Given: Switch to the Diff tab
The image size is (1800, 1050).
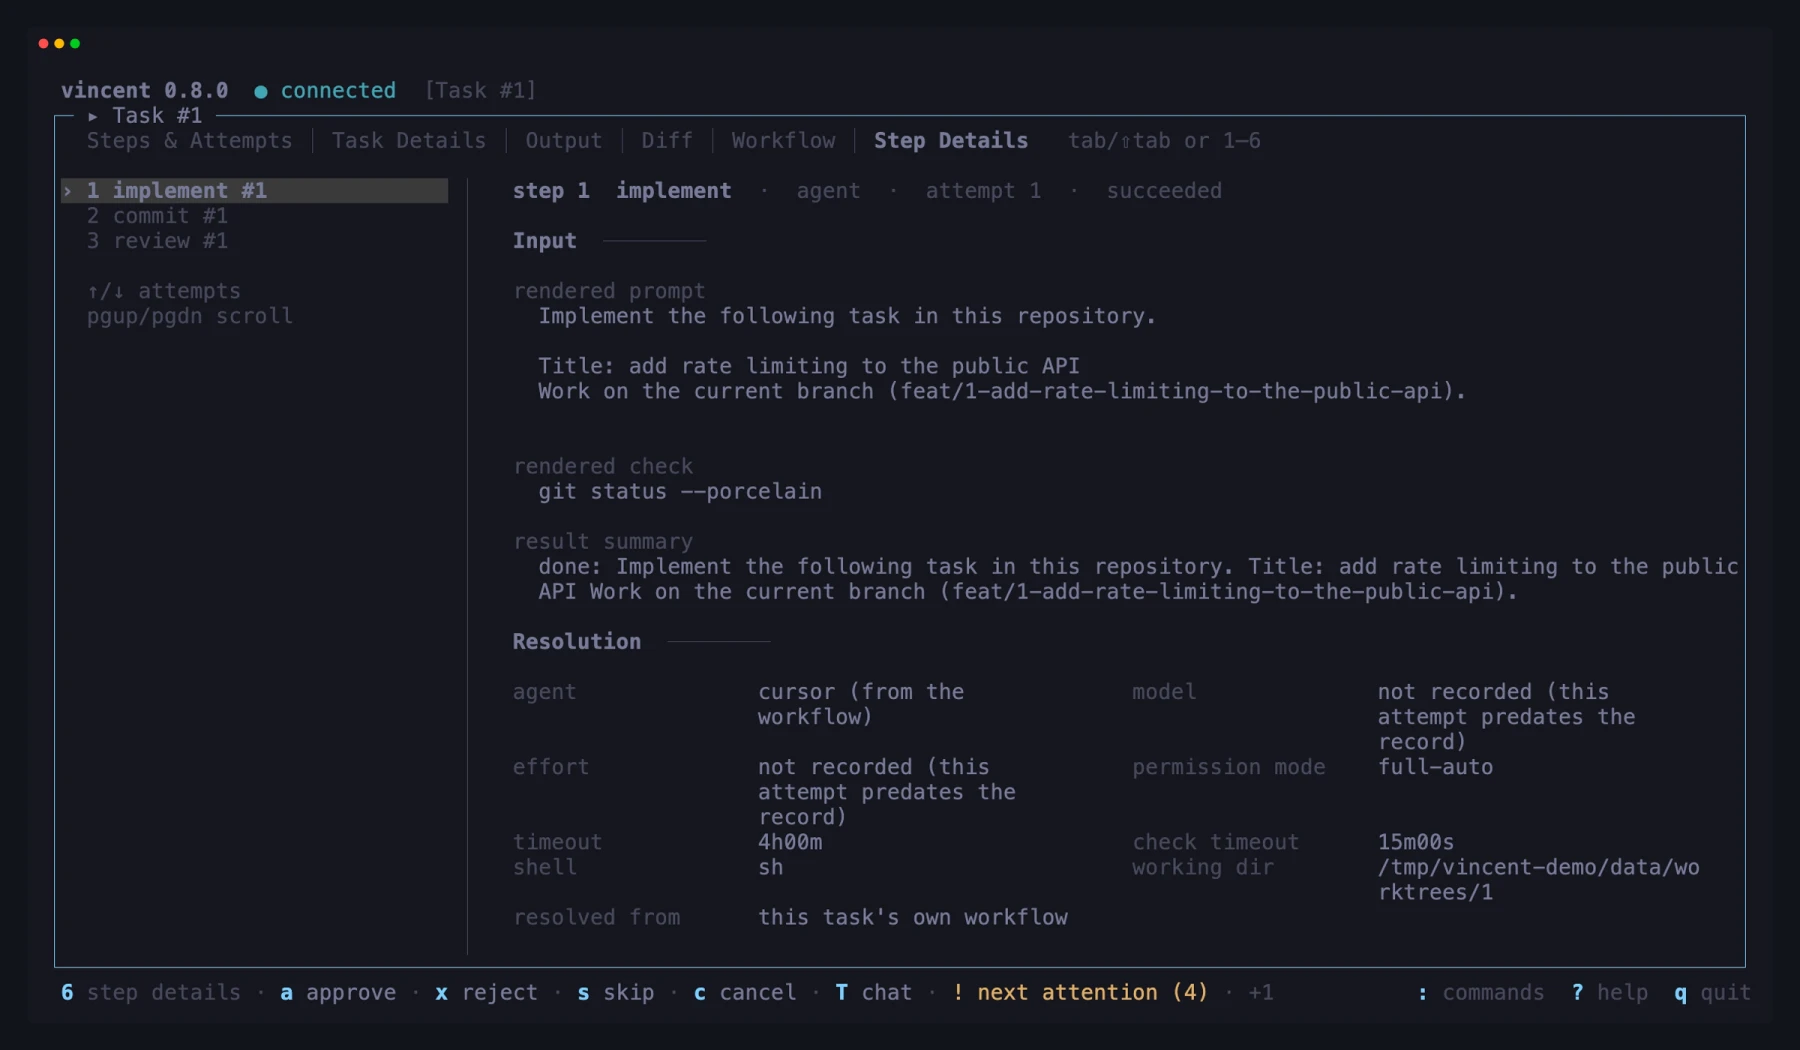Looking at the screenshot, I should [667, 141].
